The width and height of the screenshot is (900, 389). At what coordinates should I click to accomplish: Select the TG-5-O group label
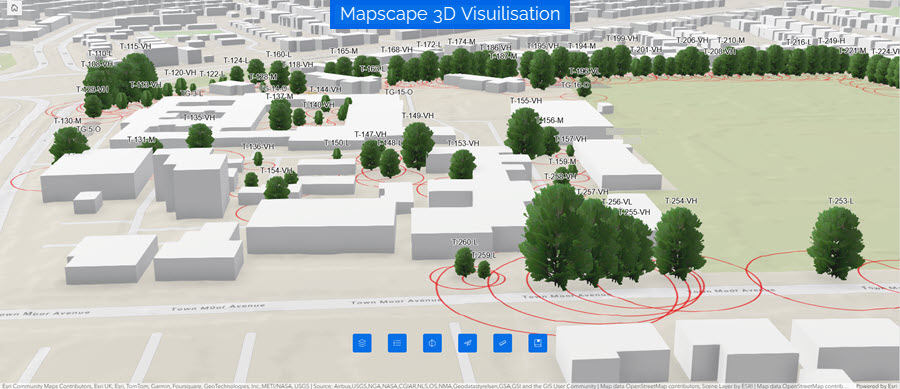pyautogui.click(x=88, y=130)
